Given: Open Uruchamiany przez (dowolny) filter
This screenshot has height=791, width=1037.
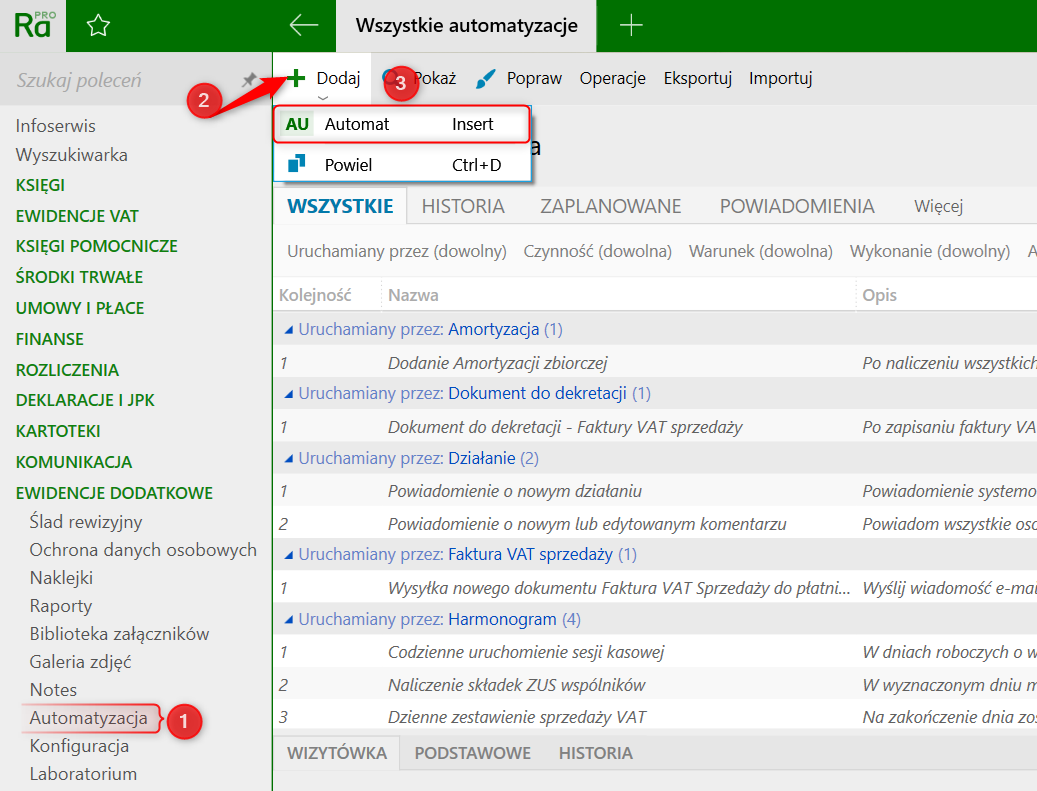Looking at the screenshot, I should pos(397,251).
